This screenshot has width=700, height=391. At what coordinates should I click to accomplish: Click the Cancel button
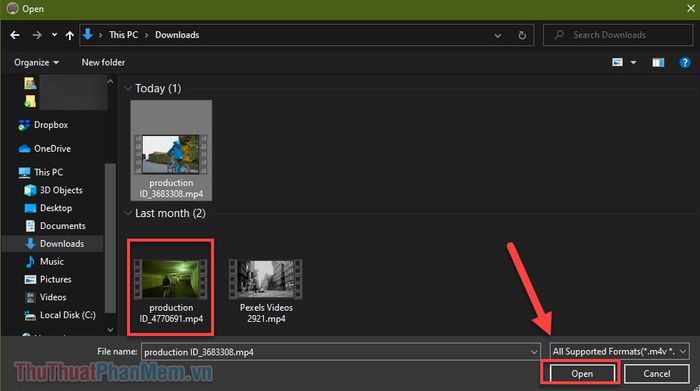coord(657,374)
